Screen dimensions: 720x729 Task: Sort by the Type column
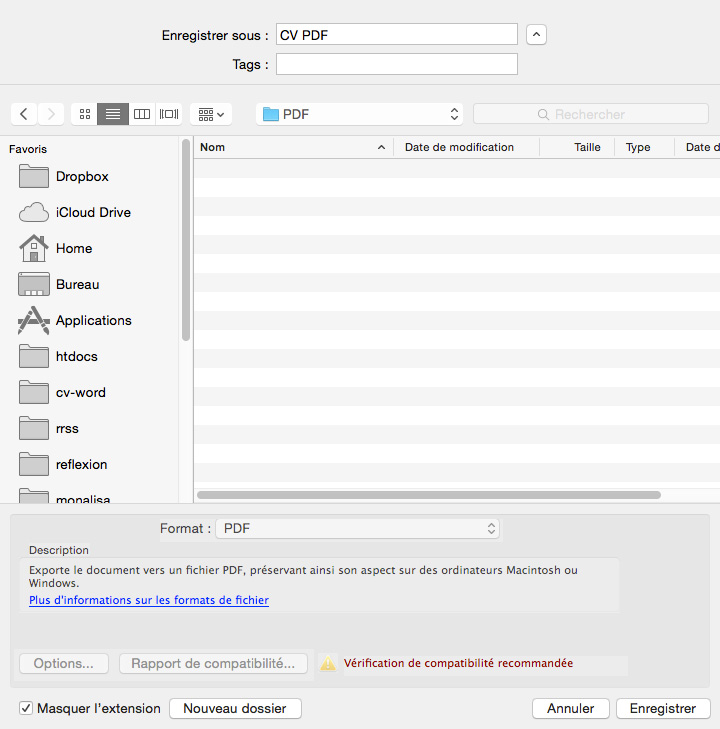644,147
